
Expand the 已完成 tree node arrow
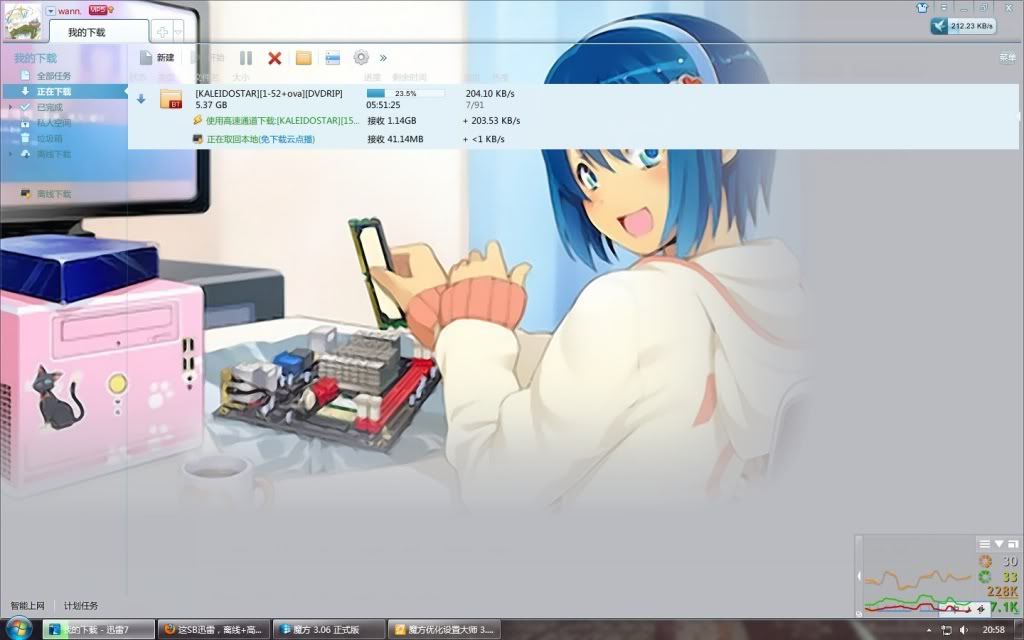pos(10,107)
